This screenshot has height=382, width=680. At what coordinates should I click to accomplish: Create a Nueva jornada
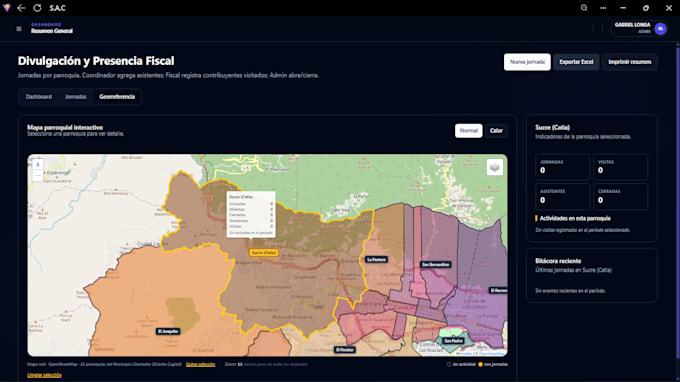click(x=527, y=62)
